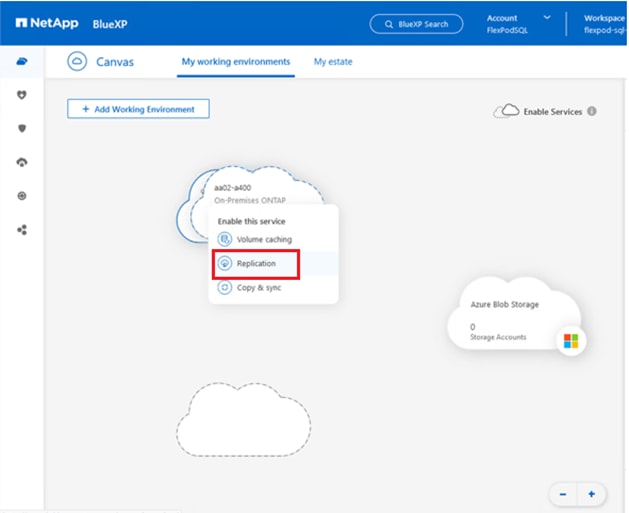The width and height of the screenshot is (629, 513).
Task: Click the Enable Services info icon
Action: pos(592,111)
